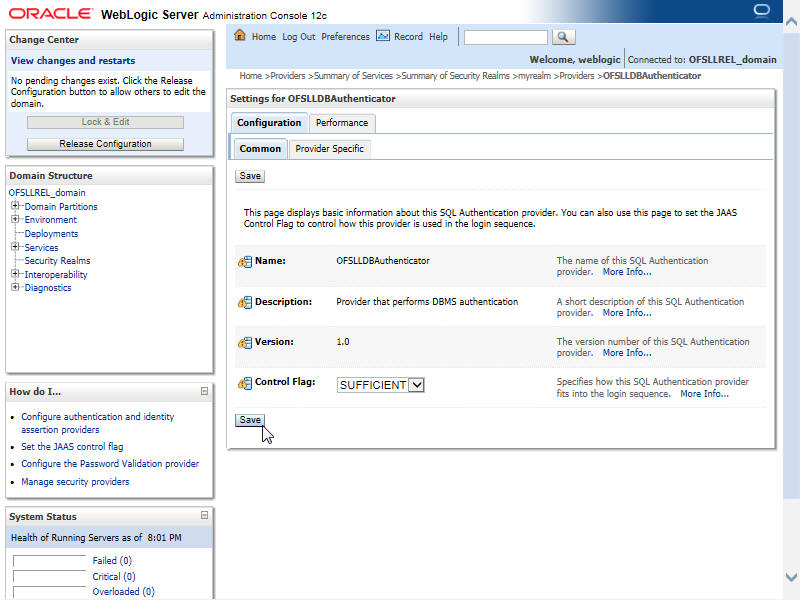This screenshot has height=600, width=800.
Task: Switch to the Performance tab
Action: click(x=342, y=123)
